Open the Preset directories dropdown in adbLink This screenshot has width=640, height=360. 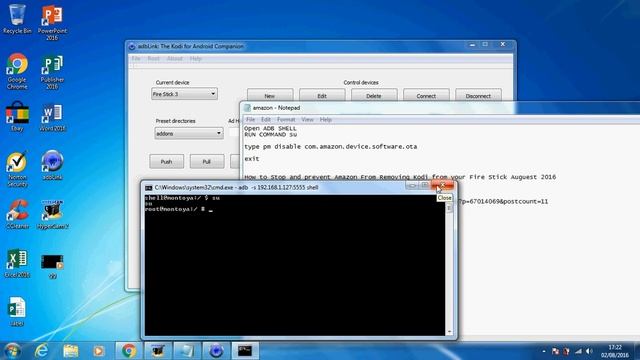[189, 133]
